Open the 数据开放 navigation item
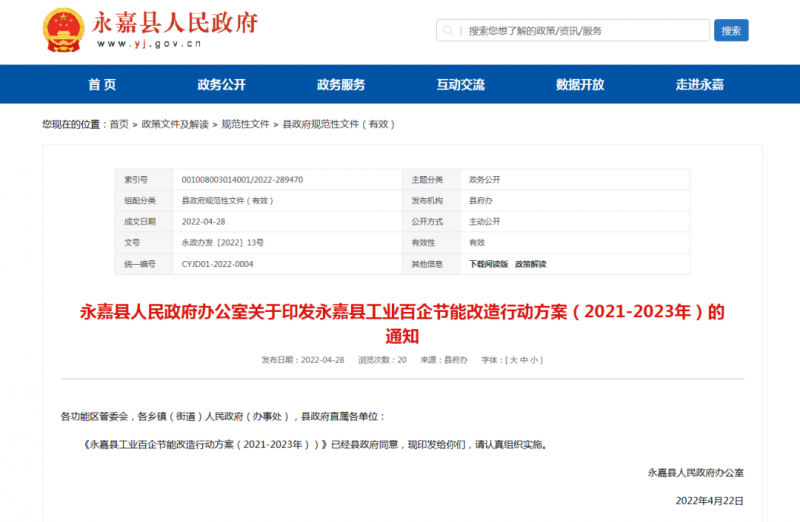The width and height of the screenshot is (800, 522). coord(580,85)
